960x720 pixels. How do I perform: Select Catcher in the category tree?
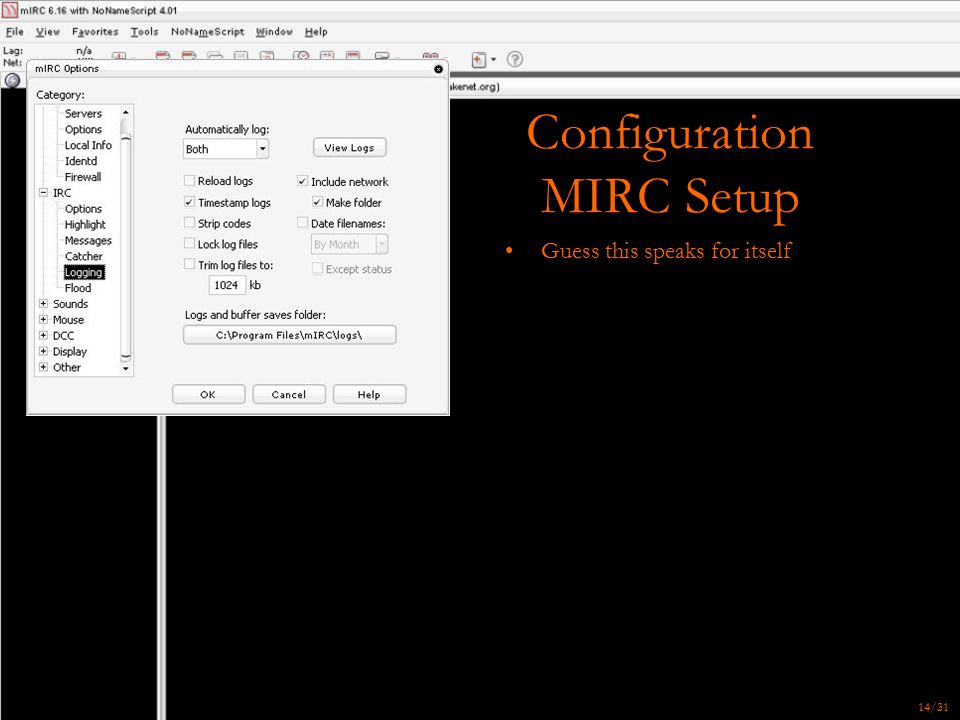tap(84, 257)
